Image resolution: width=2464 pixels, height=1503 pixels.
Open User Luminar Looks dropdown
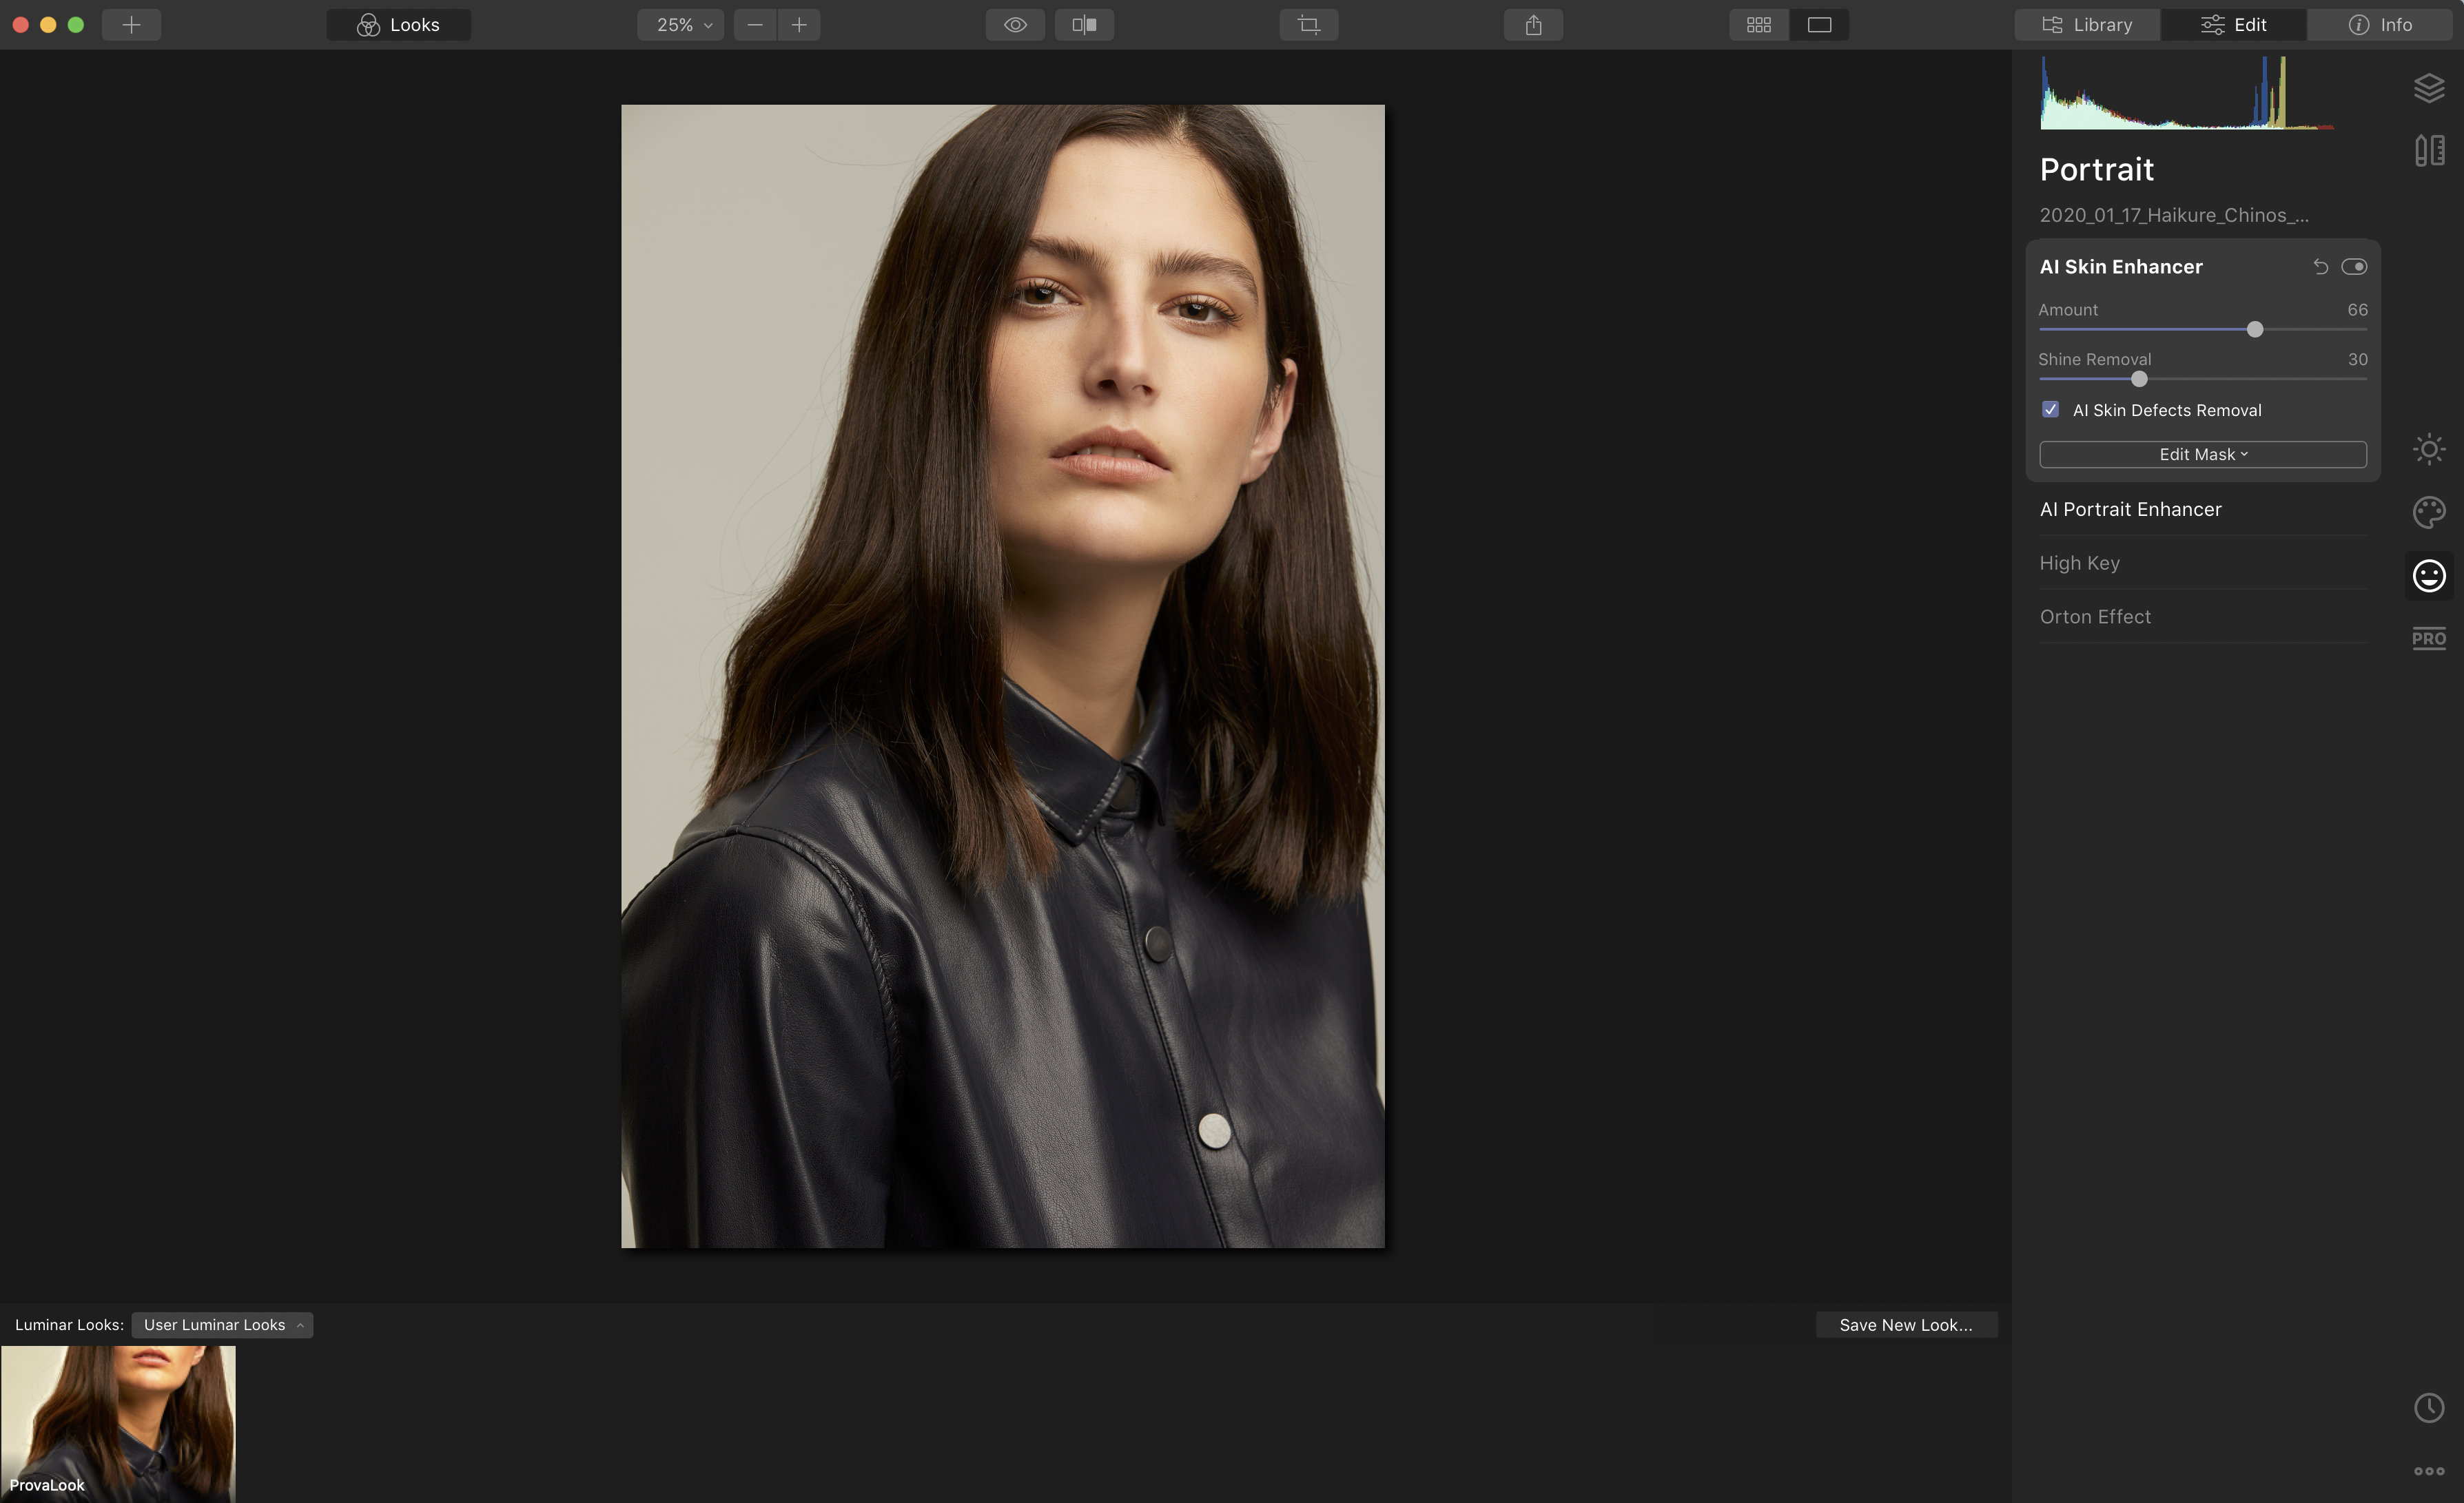[222, 1325]
